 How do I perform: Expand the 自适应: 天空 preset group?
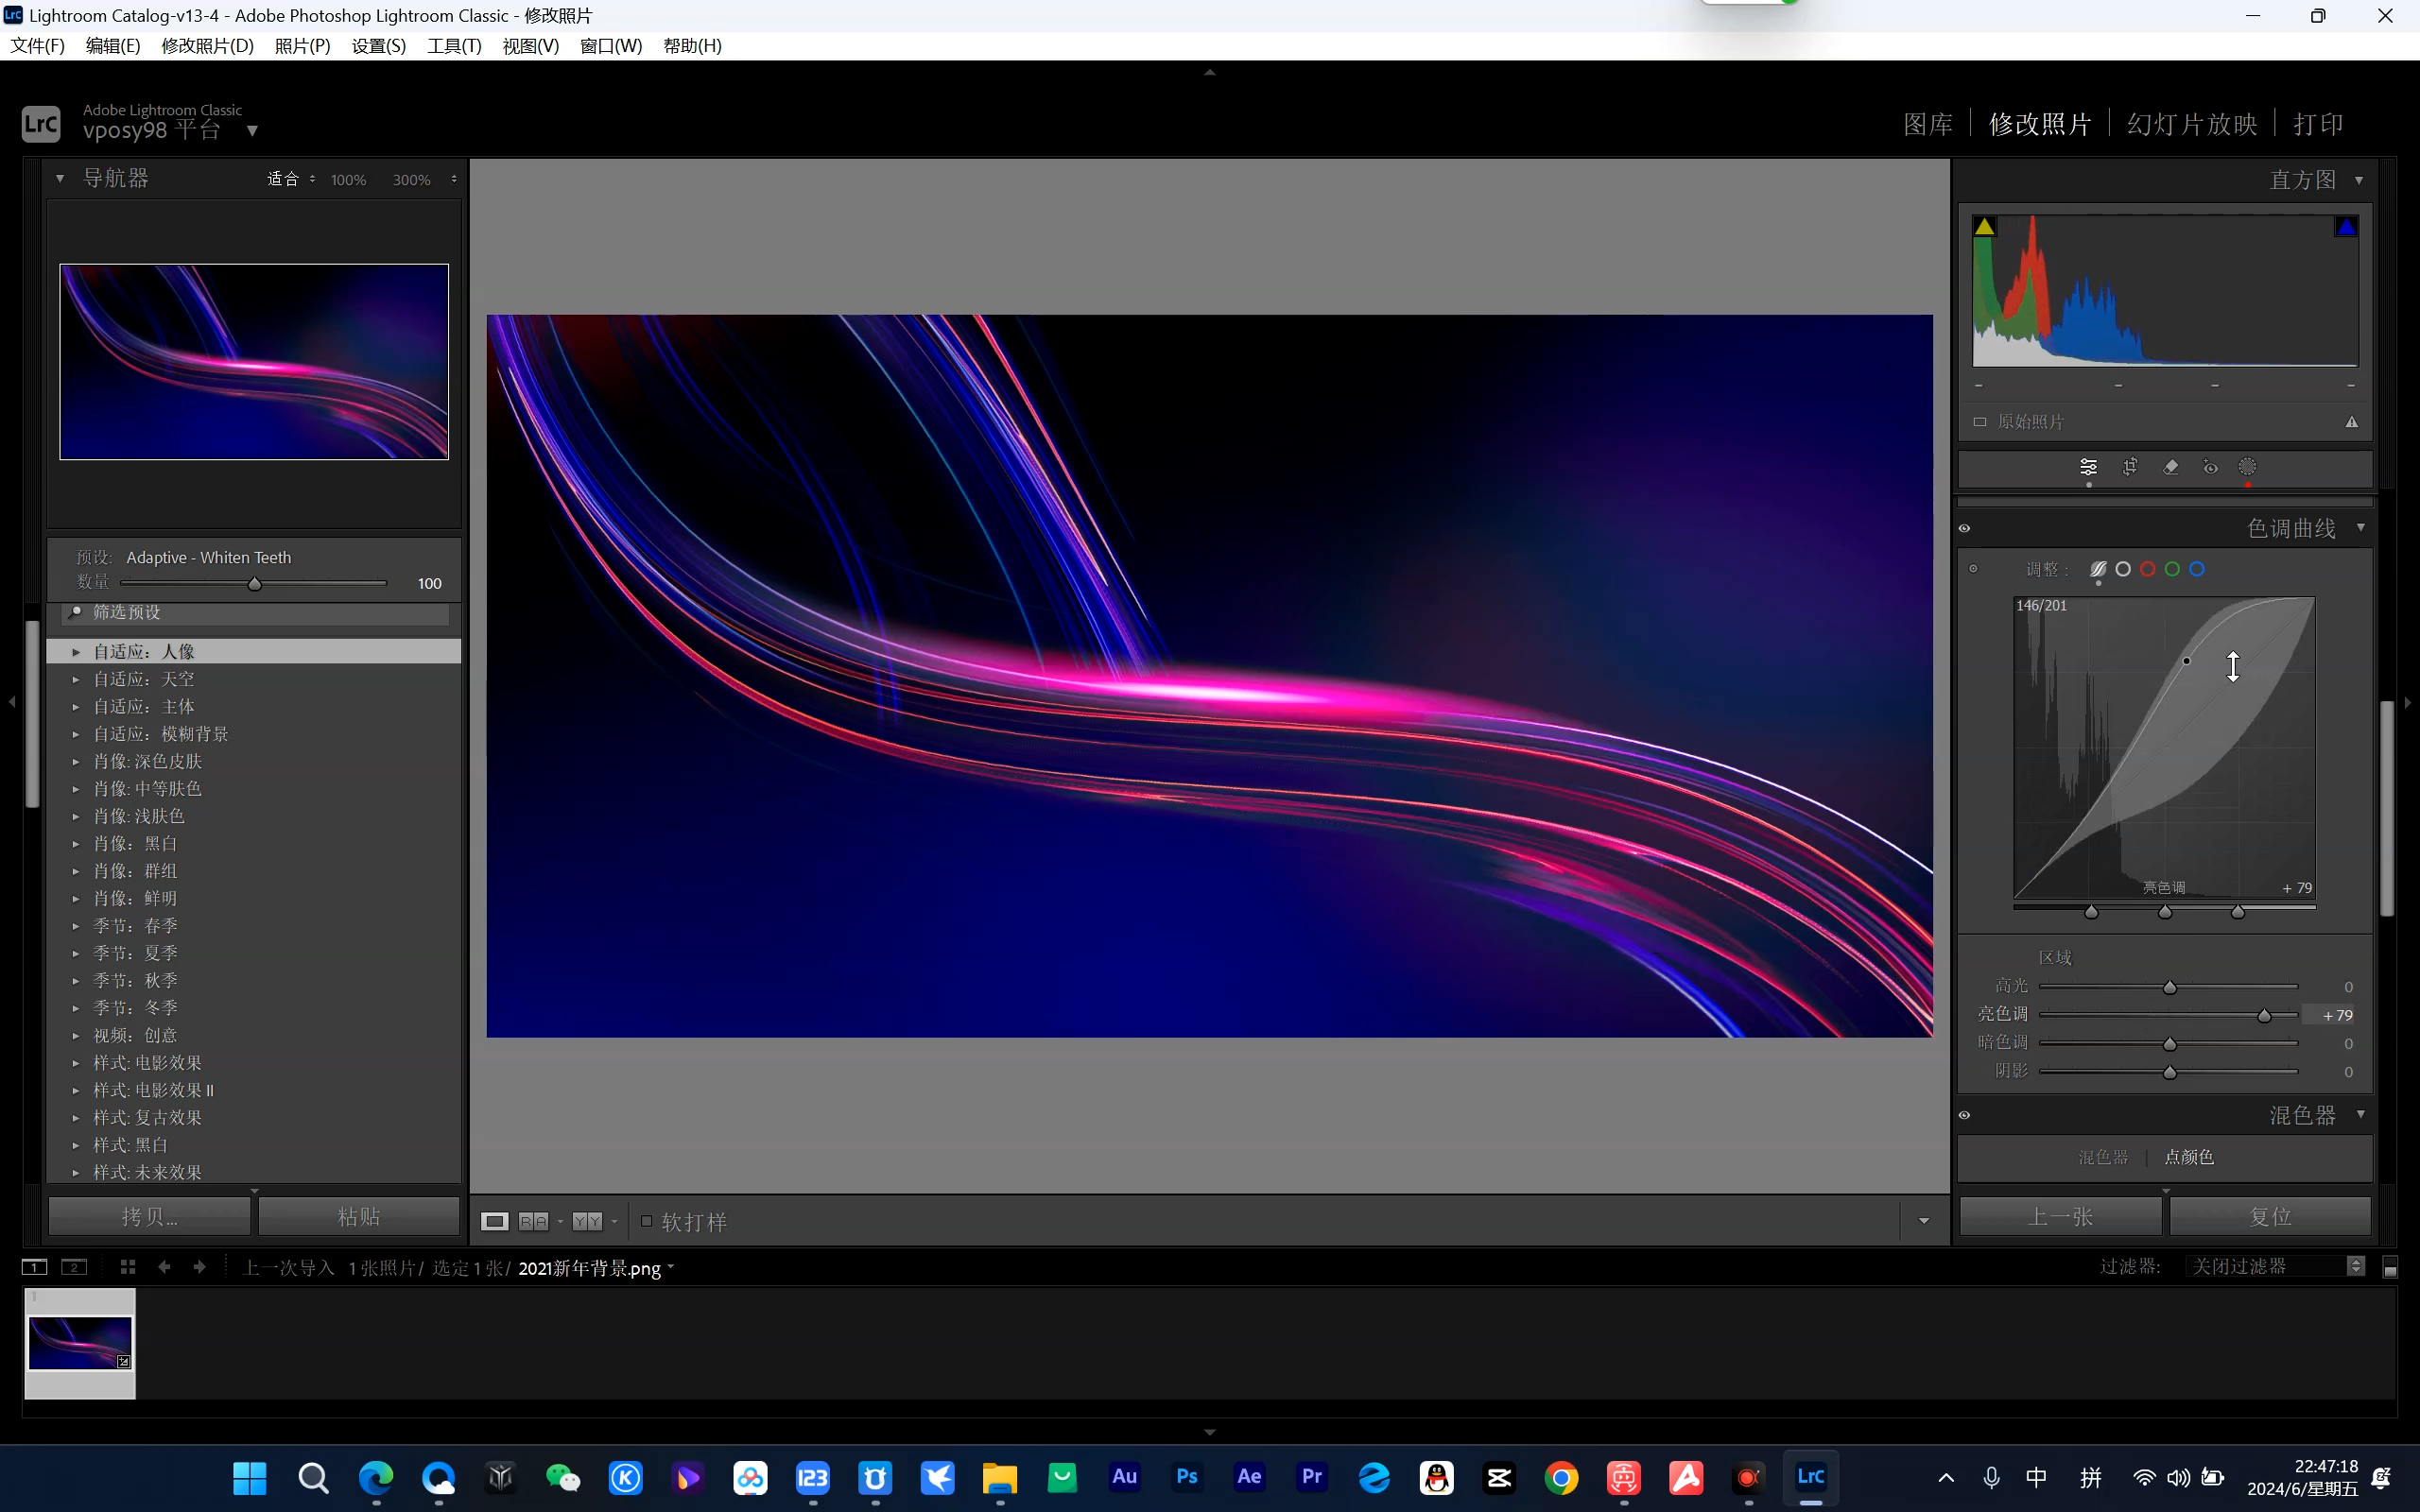(x=76, y=679)
